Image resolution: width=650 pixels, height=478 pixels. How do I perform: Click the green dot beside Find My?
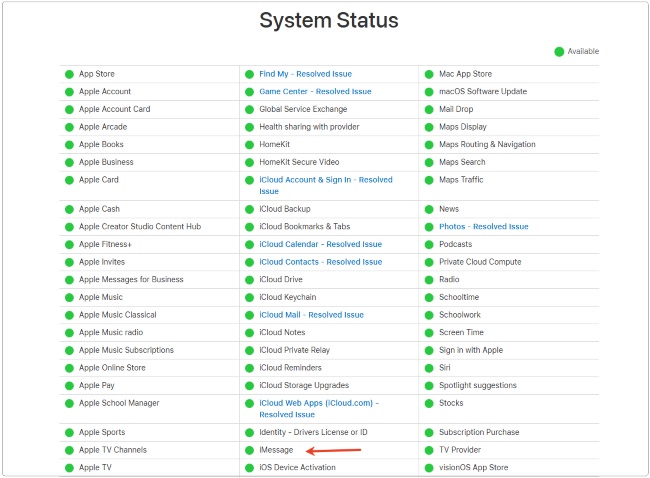point(249,74)
